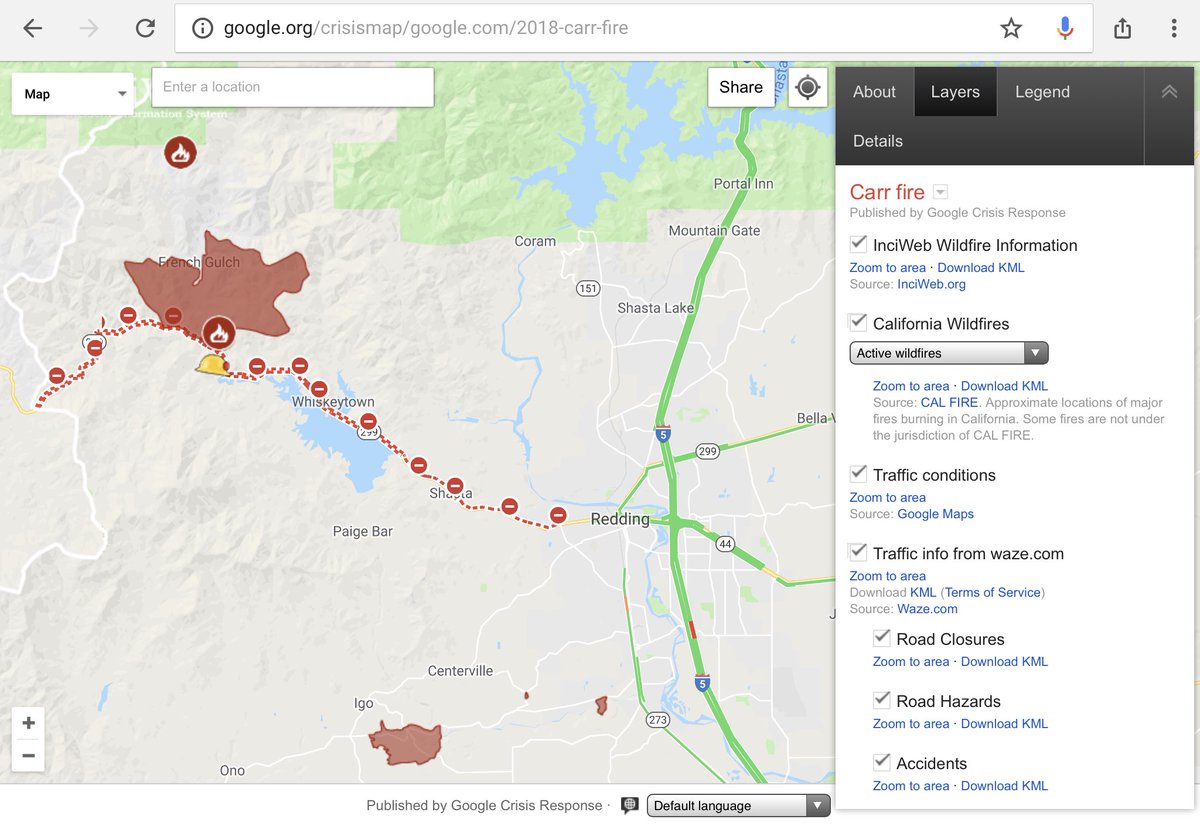Collapse the side panel with double chevron

coord(1169,91)
